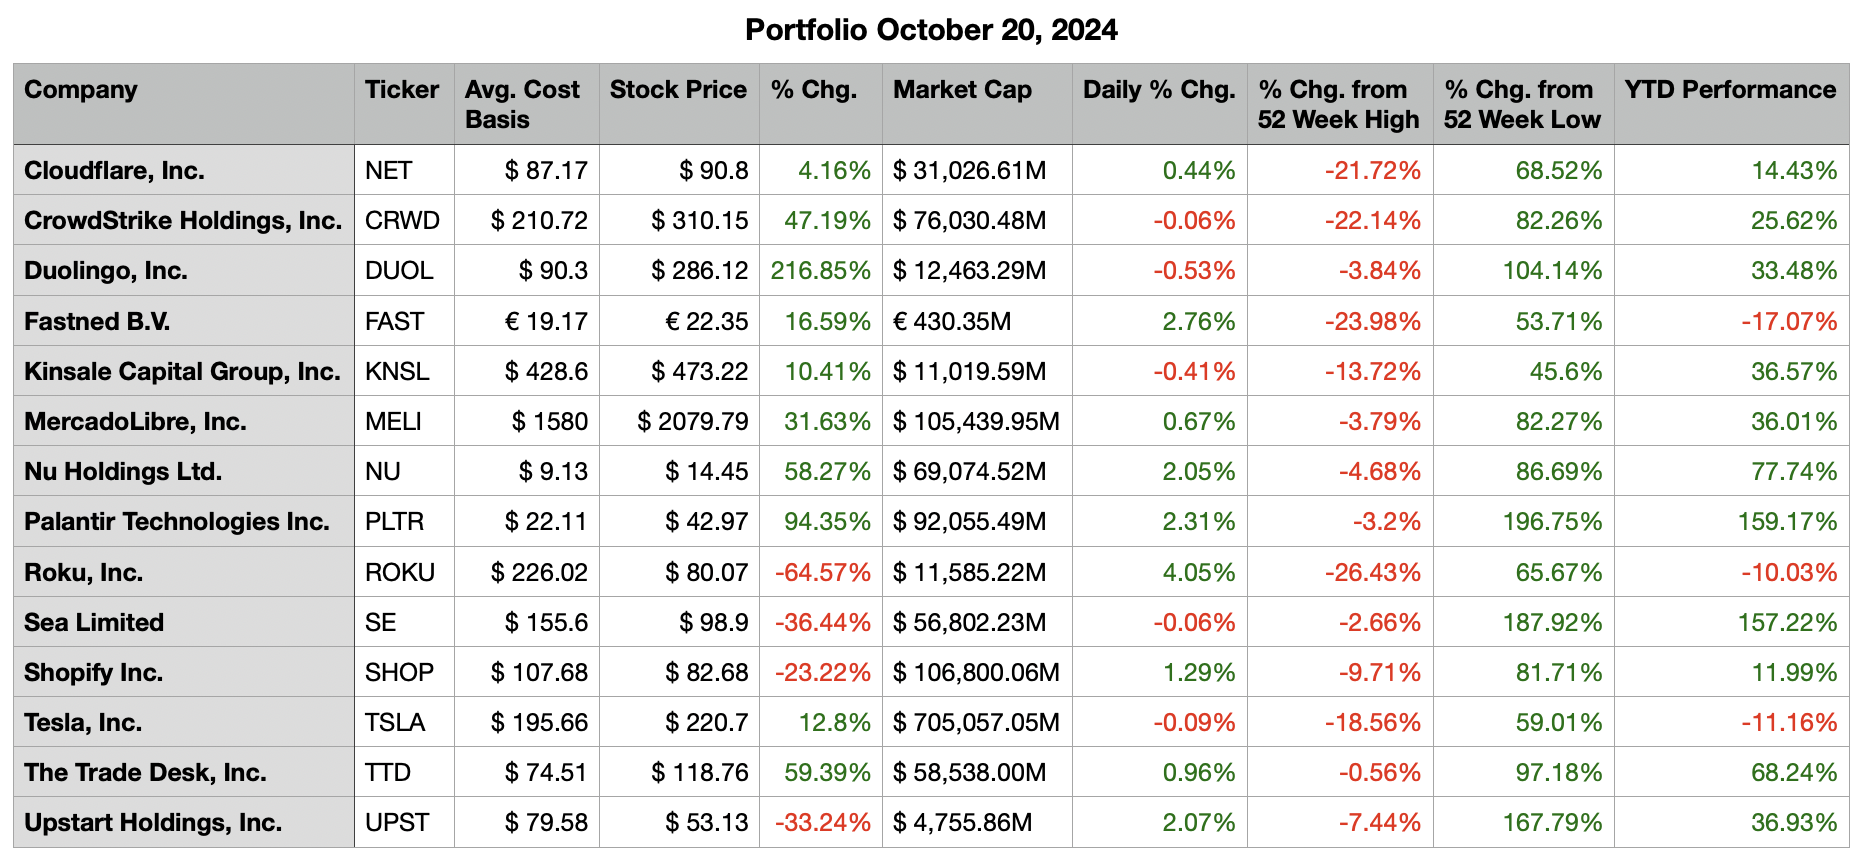Select the Market Cap header cell
The image size is (1860, 854).
click(962, 90)
